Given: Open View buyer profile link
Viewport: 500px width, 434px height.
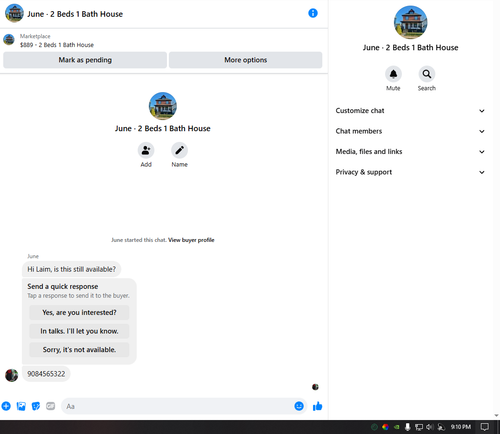Looking at the screenshot, I should (191, 240).
